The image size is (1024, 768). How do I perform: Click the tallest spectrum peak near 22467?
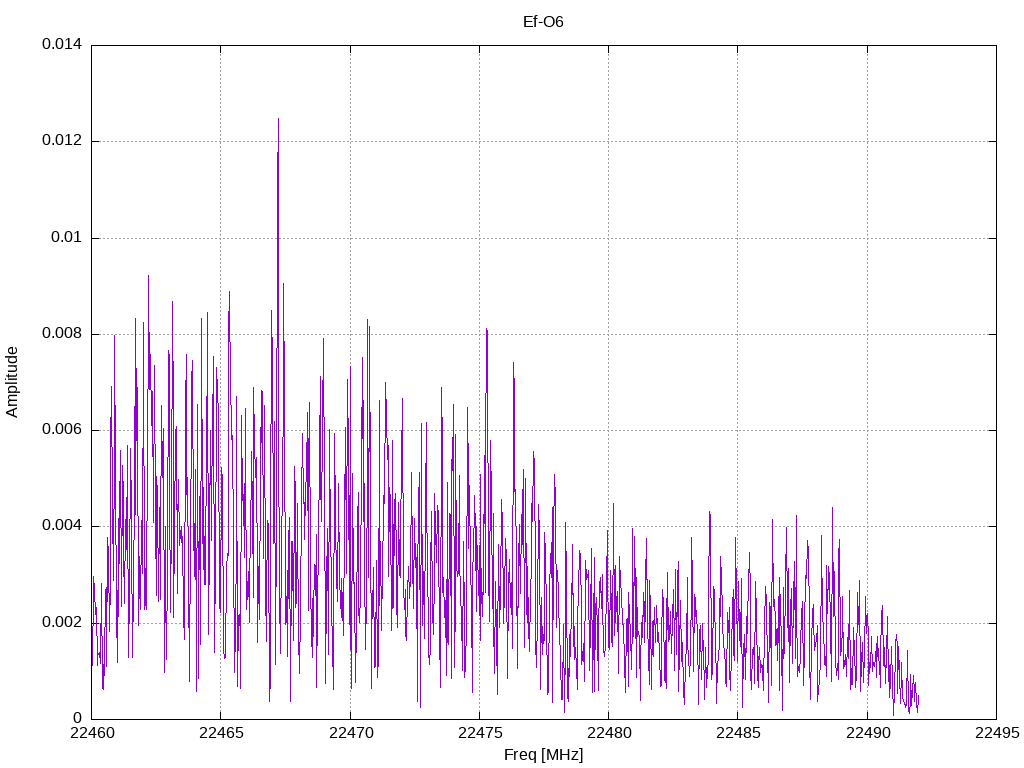pos(278,120)
